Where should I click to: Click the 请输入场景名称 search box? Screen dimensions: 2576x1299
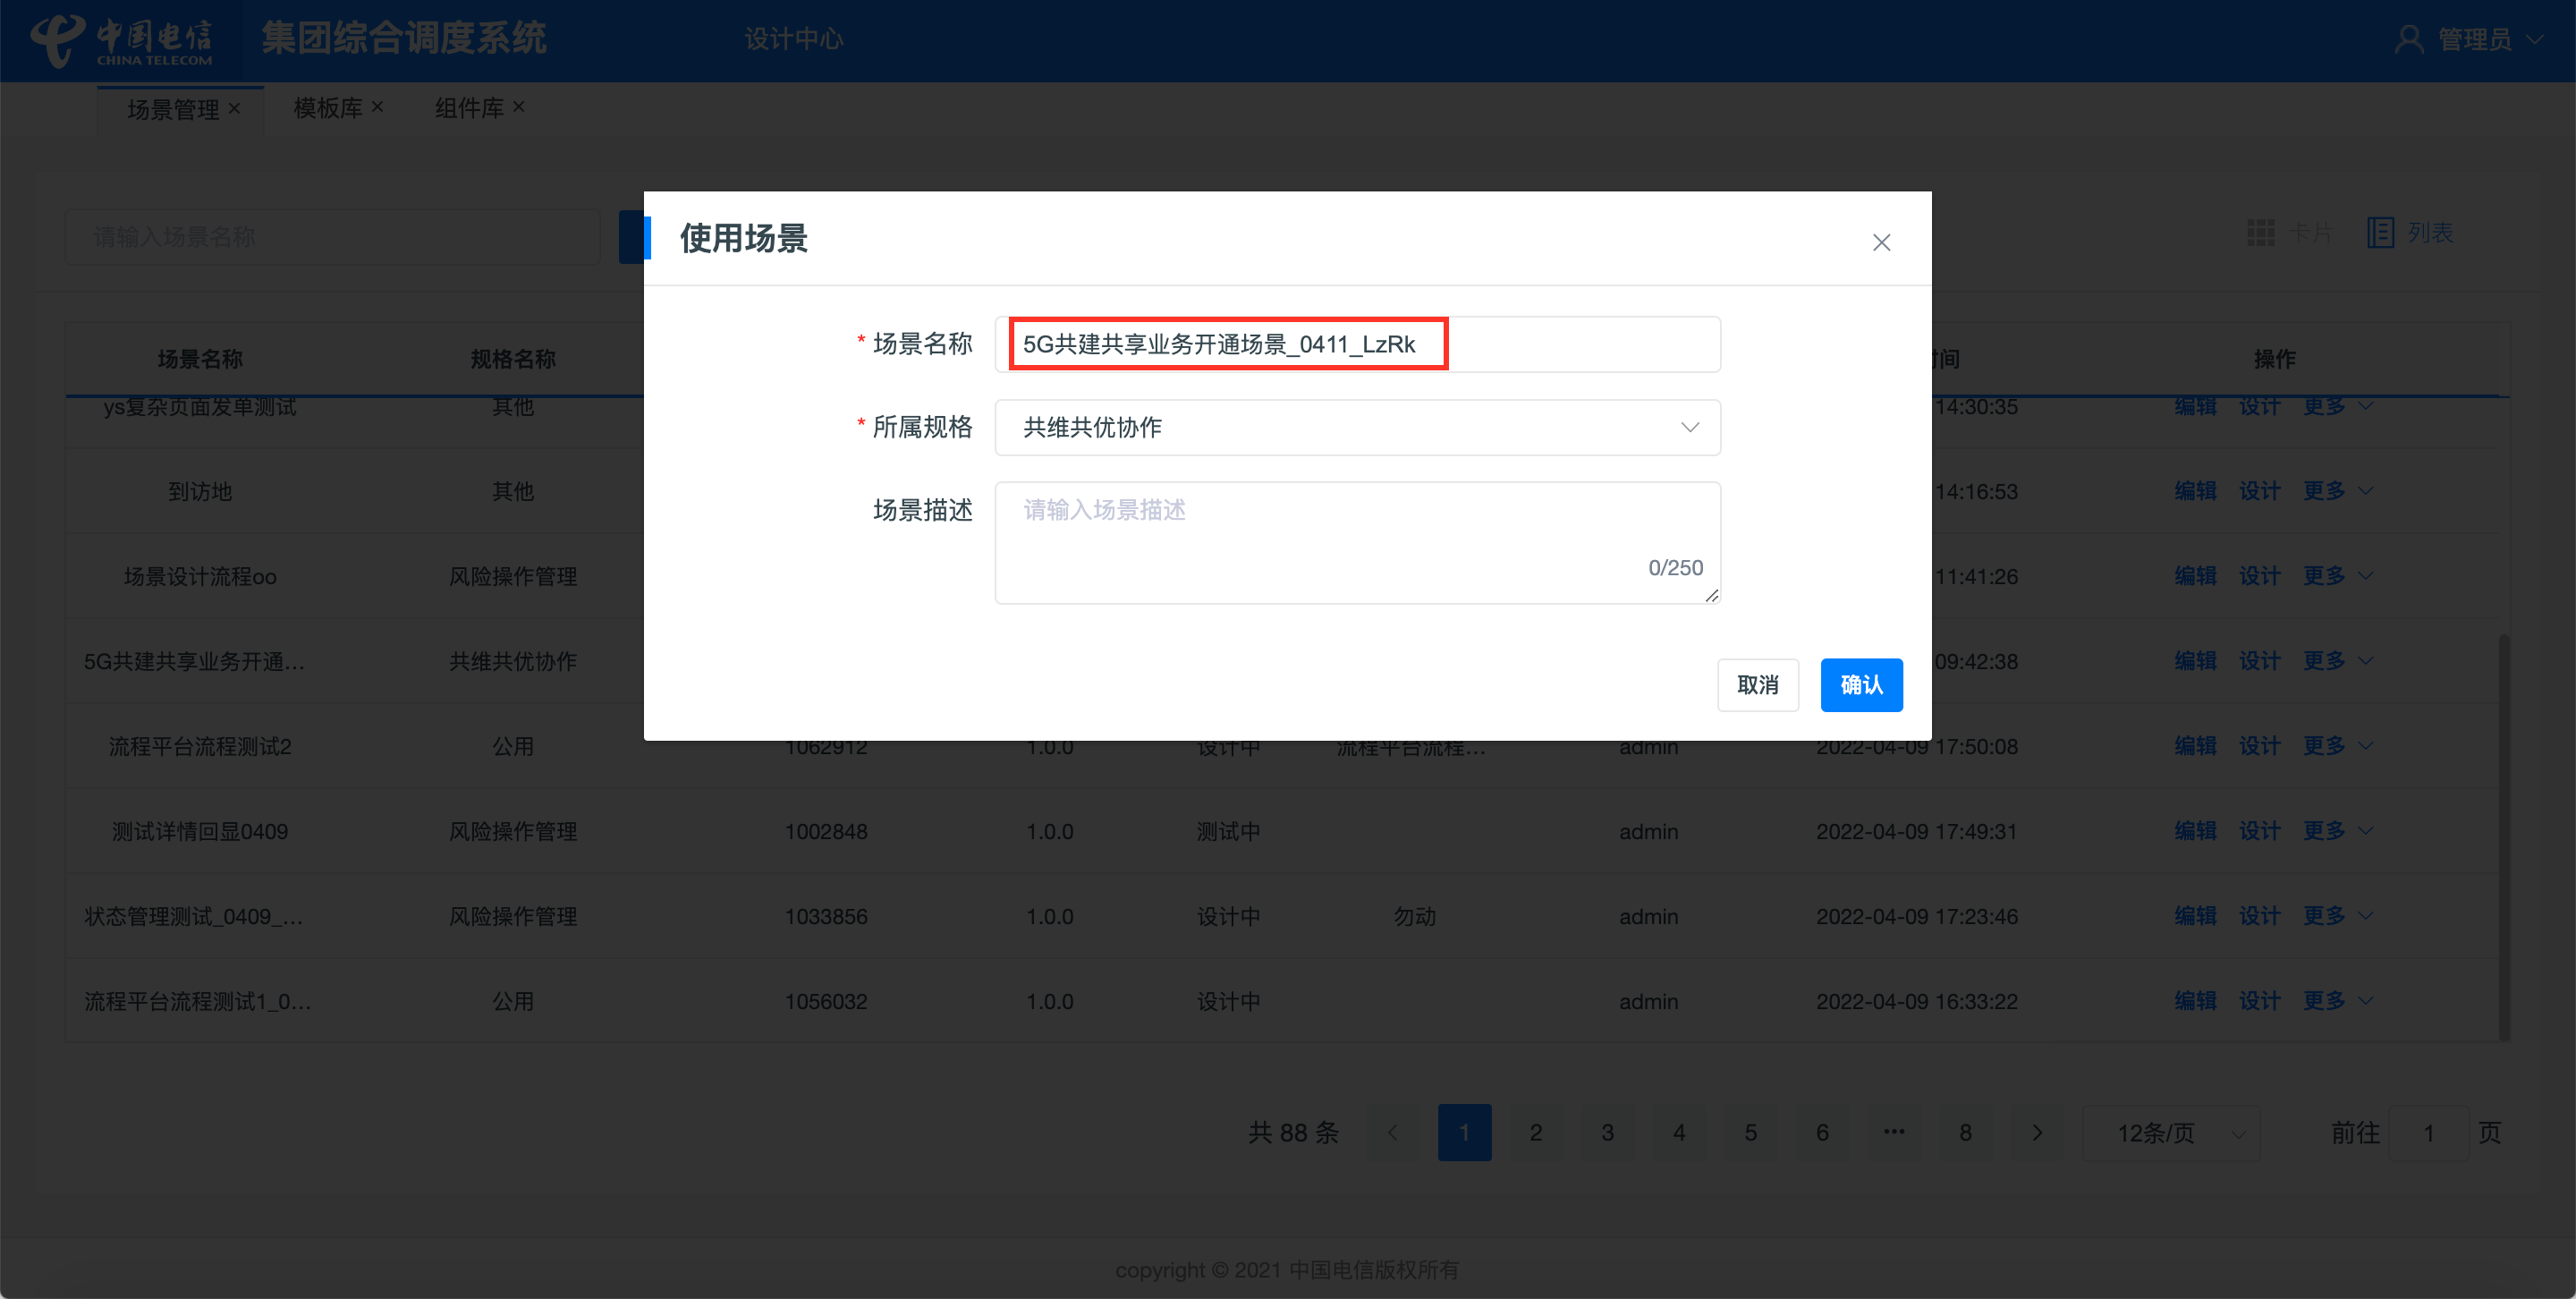pos(332,237)
